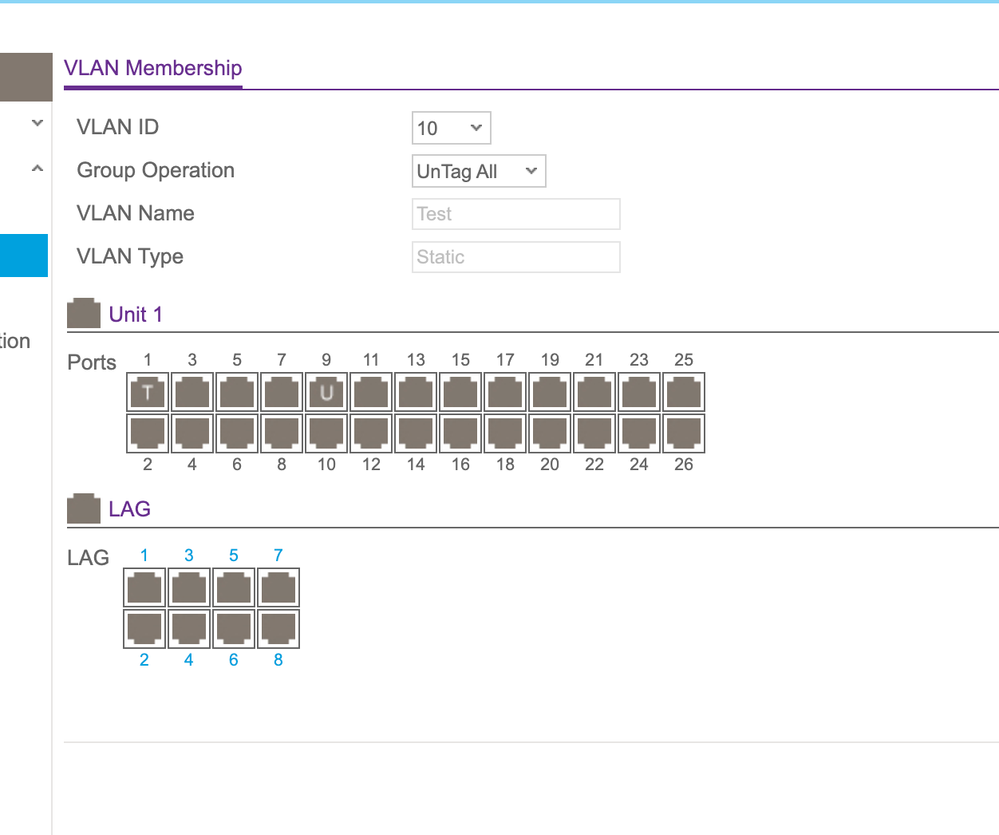Select port 3 in Unit 1
Image resolution: width=999 pixels, height=835 pixels.
point(192,392)
